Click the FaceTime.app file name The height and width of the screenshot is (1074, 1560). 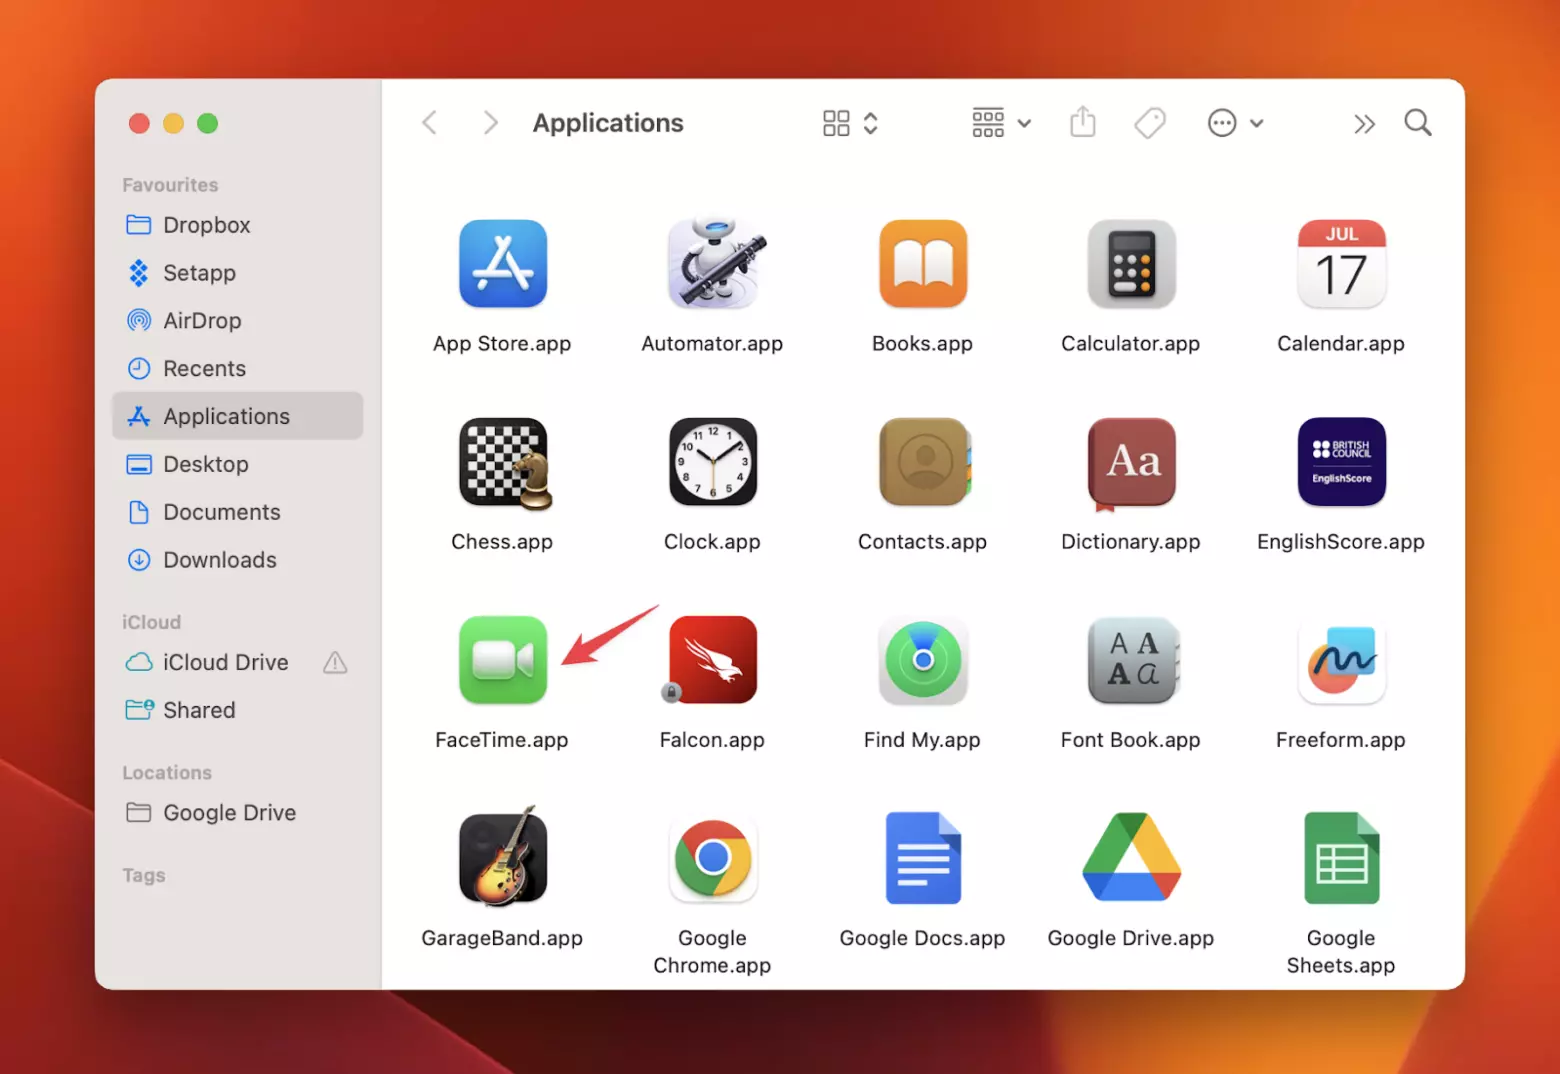[x=502, y=740]
